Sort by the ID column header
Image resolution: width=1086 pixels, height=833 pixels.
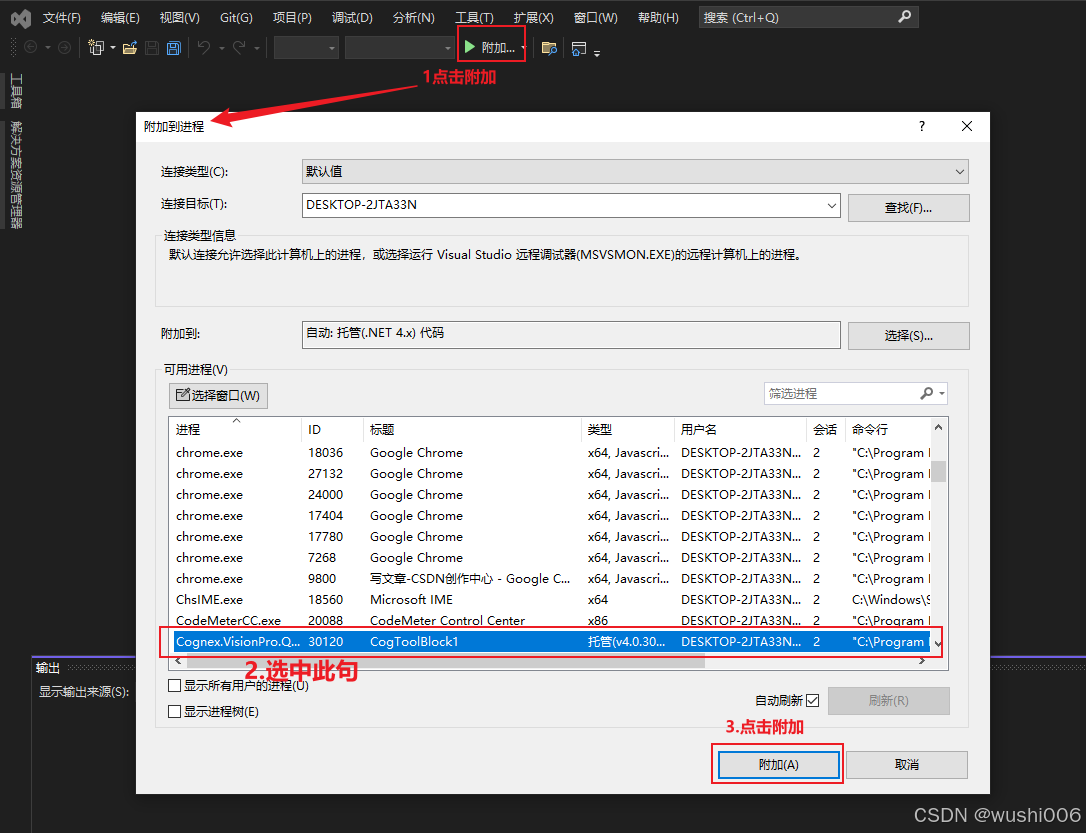(332, 429)
